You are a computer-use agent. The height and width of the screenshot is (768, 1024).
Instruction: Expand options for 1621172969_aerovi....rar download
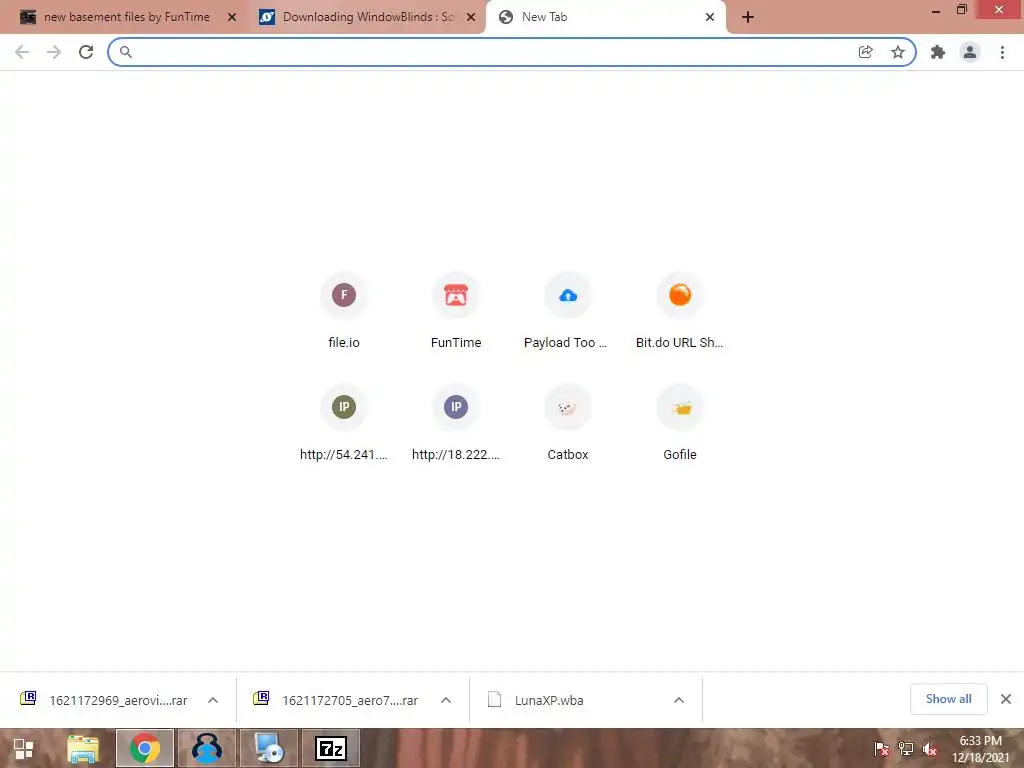tap(213, 700)
